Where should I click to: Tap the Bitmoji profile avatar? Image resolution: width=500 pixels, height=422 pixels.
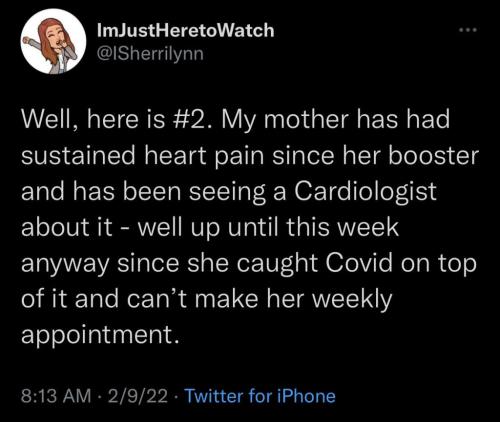click(x=53, y=41)
